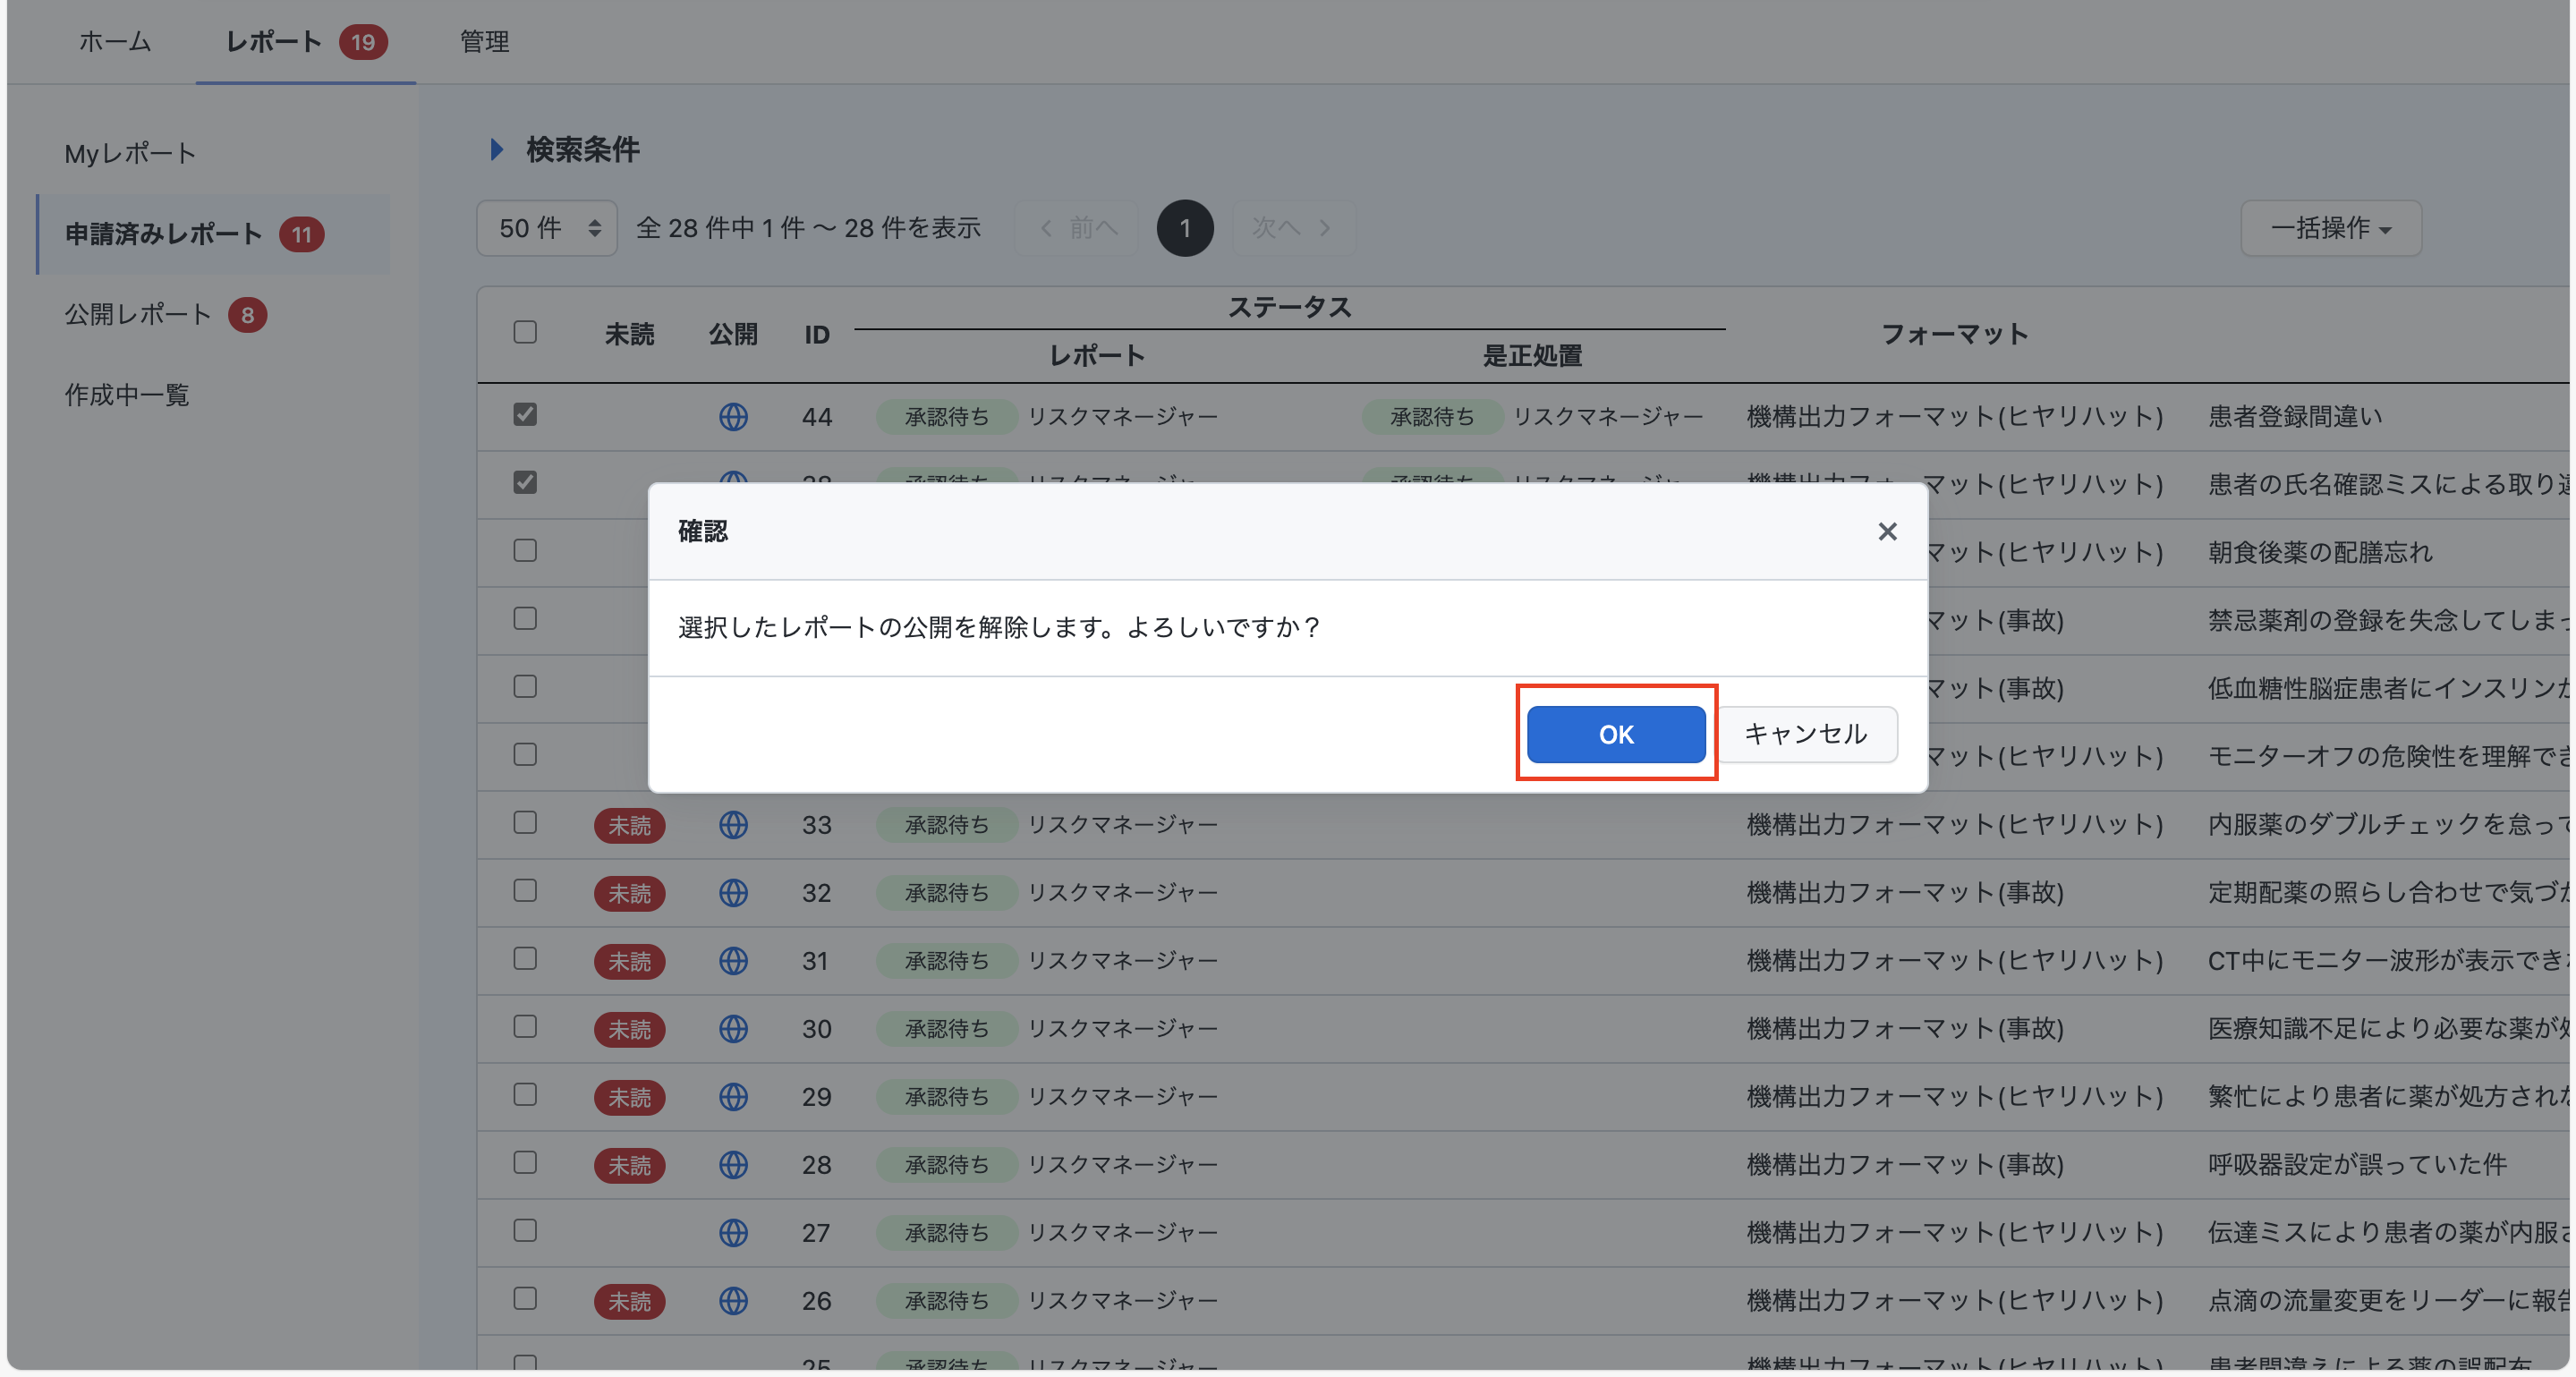The height and width of the screenshot is (1377, 2576).
Task: Switch to the 管理 tab
Action: (x=483, y=42)
